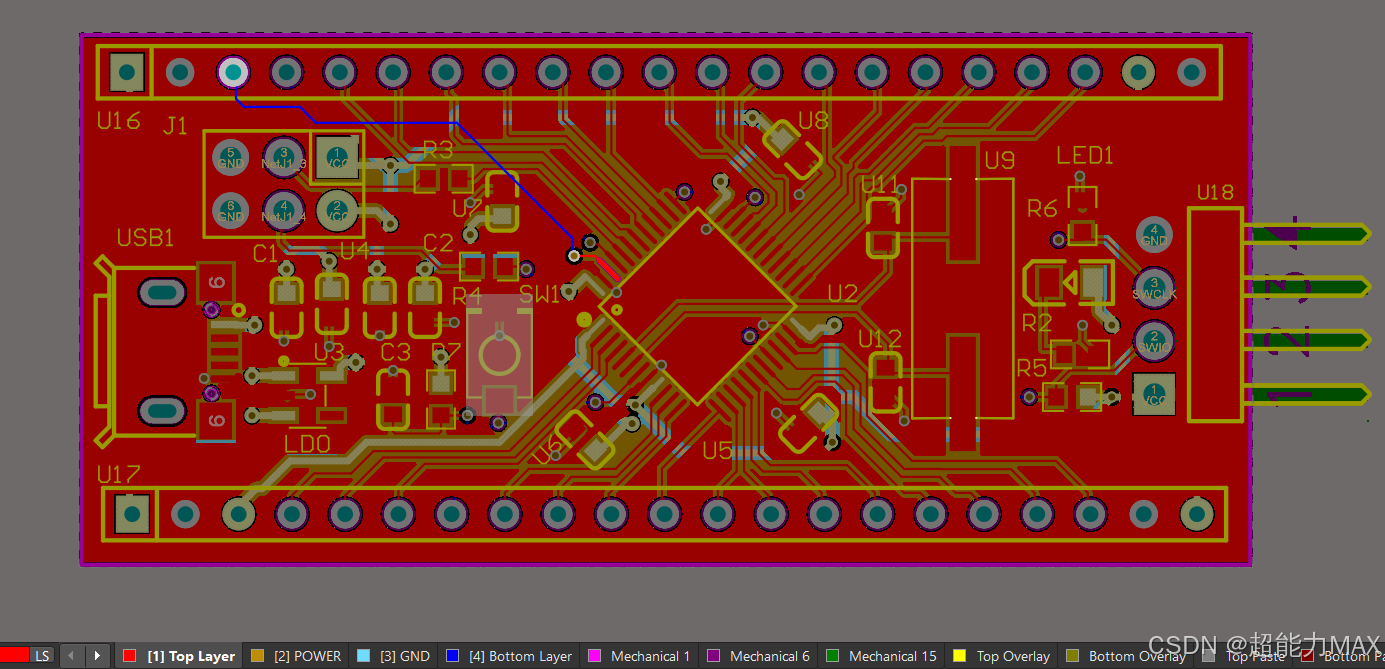The width and height of the screenshot is (1385, 669).
Task: Select the highlighted white-ringed pad on U16 header
Action: click(233, 72)
